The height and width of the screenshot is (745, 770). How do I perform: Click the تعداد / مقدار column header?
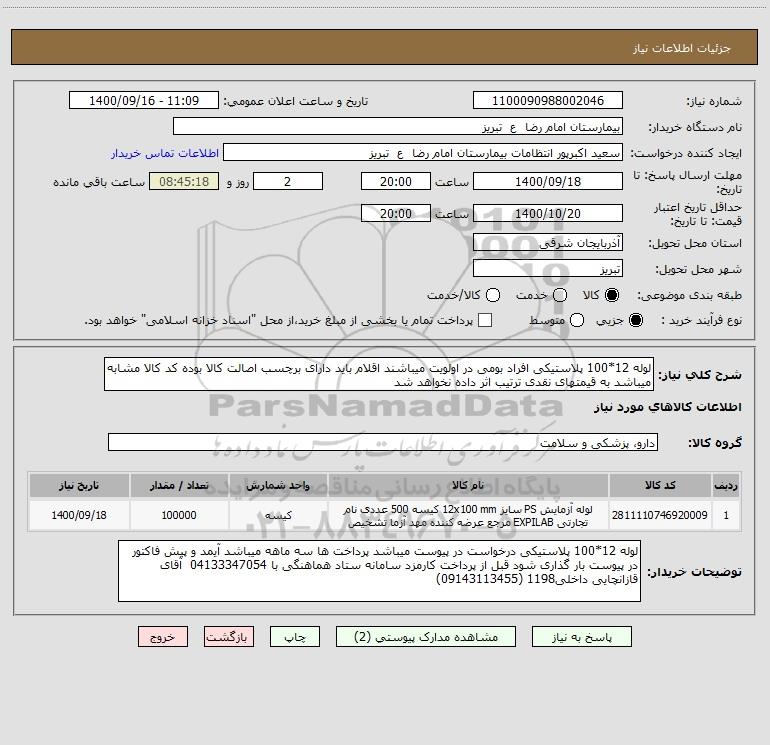179,485
